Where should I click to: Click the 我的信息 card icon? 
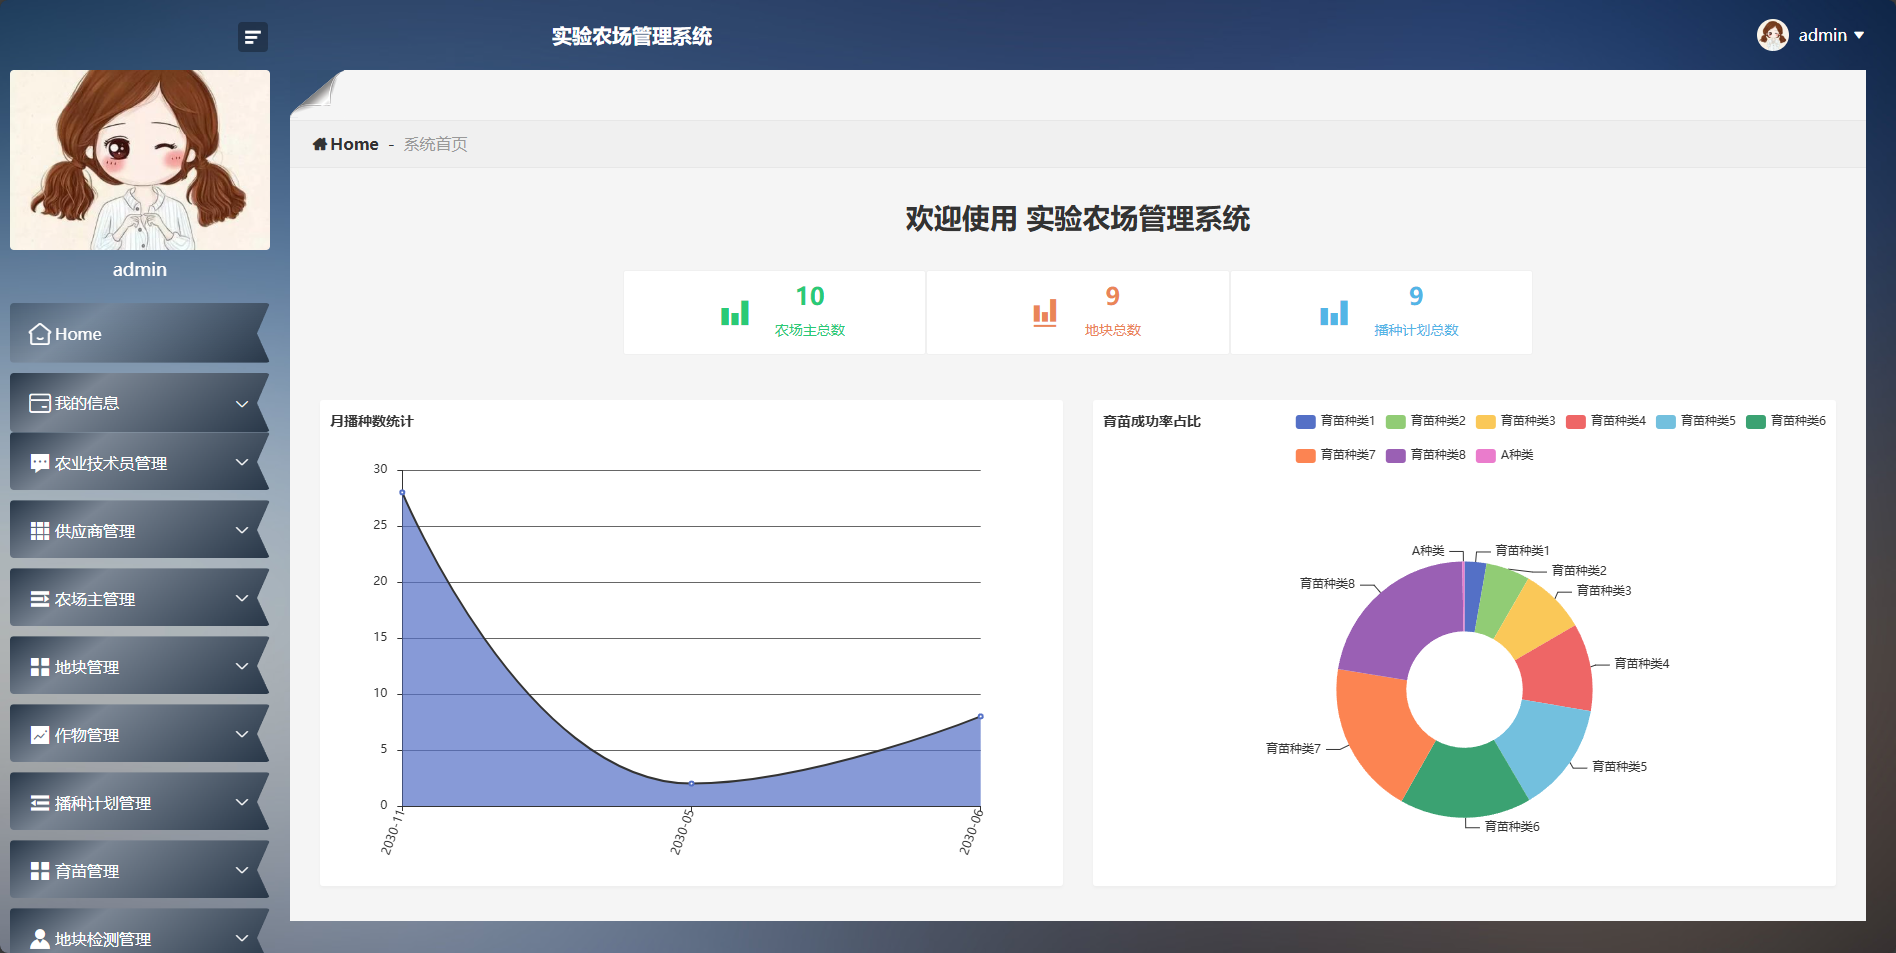40,403
